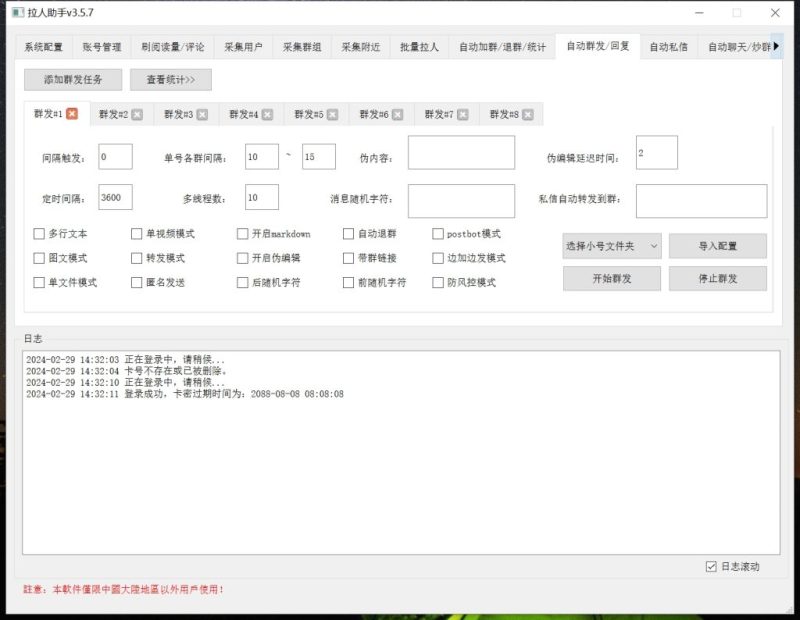Switch to the 批量拉人 tab

(419, 45)
